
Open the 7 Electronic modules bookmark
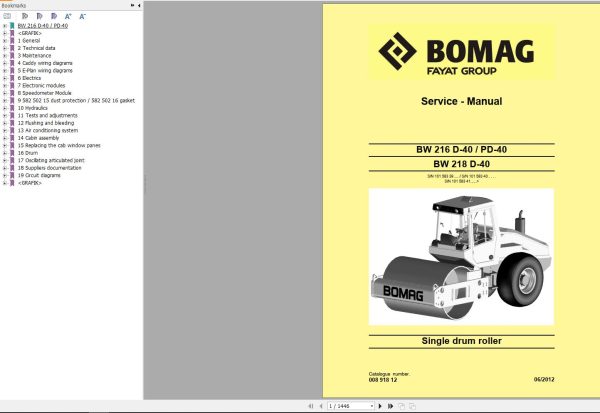41,85
